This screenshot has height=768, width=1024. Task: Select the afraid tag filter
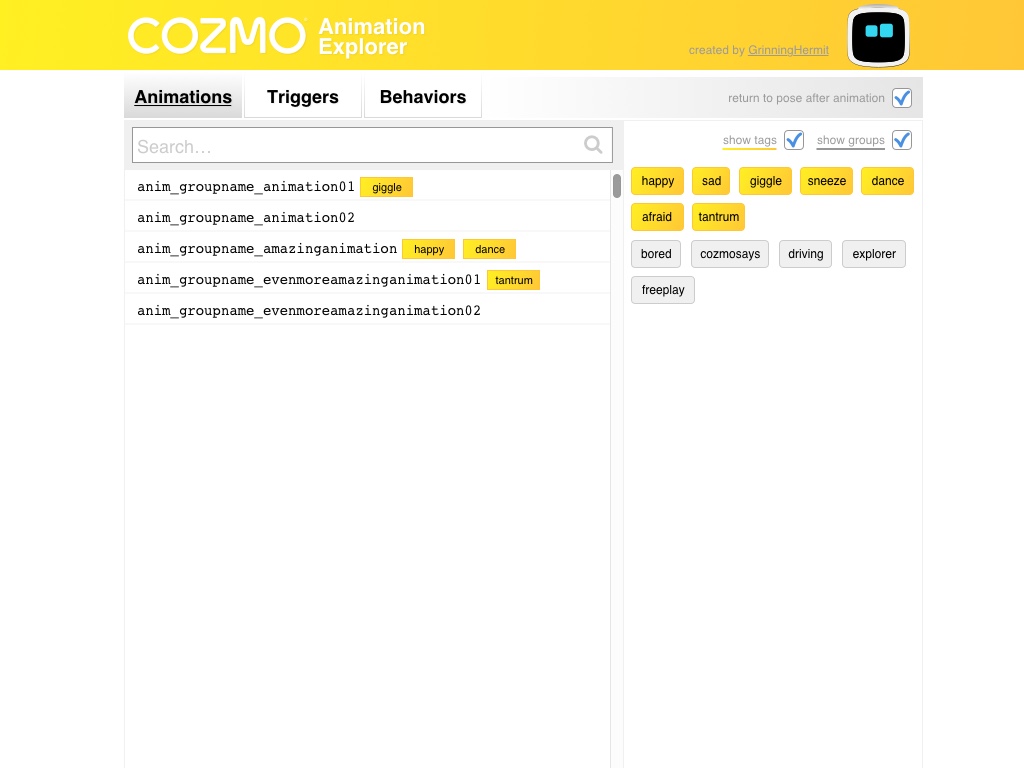[x=657, y=217]
